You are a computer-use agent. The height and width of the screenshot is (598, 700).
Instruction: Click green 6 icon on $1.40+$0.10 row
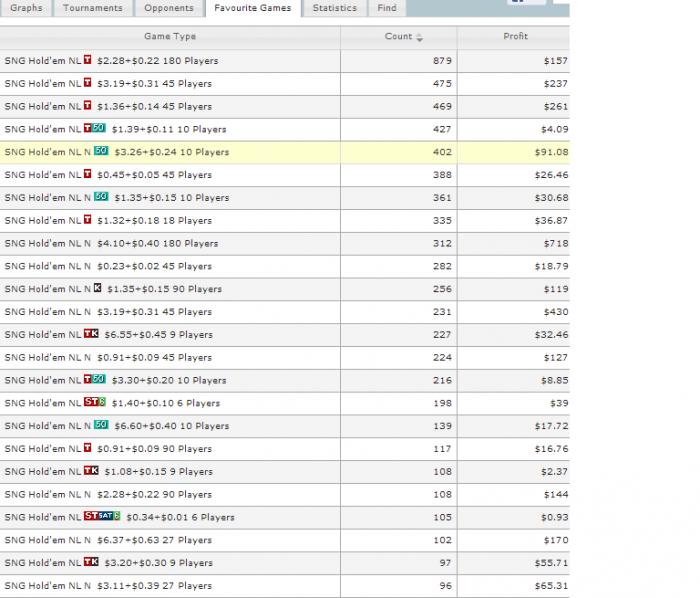click(103, 402)
